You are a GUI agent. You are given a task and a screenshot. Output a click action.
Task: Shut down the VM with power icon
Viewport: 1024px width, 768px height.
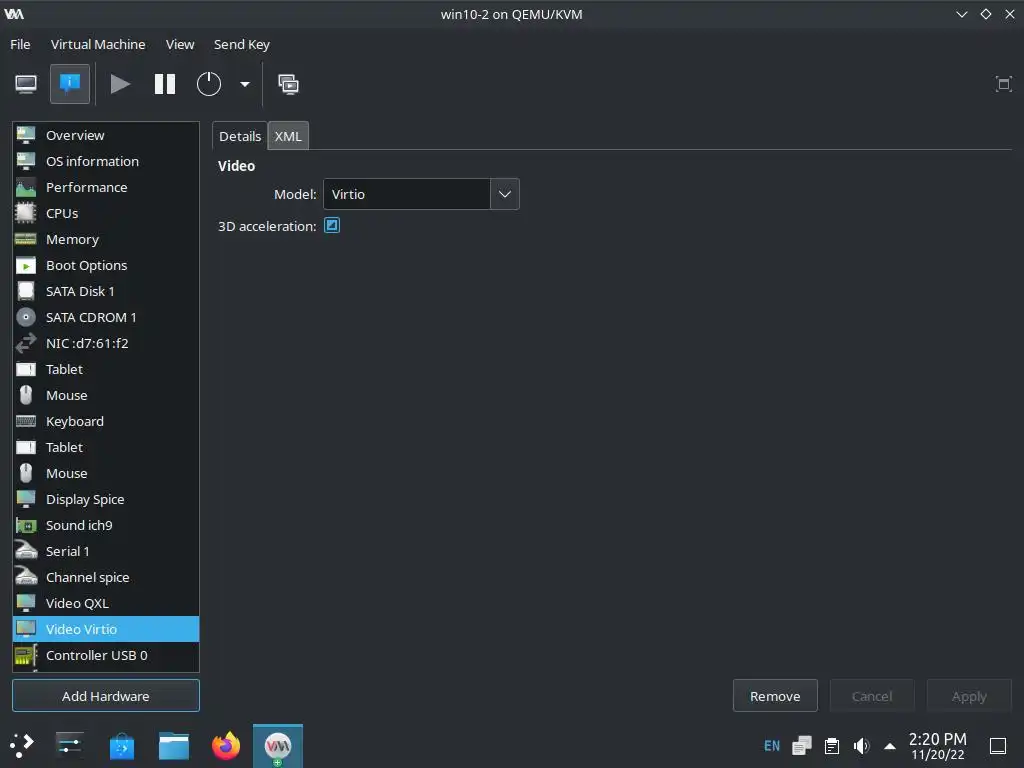(x=209, y=84)
